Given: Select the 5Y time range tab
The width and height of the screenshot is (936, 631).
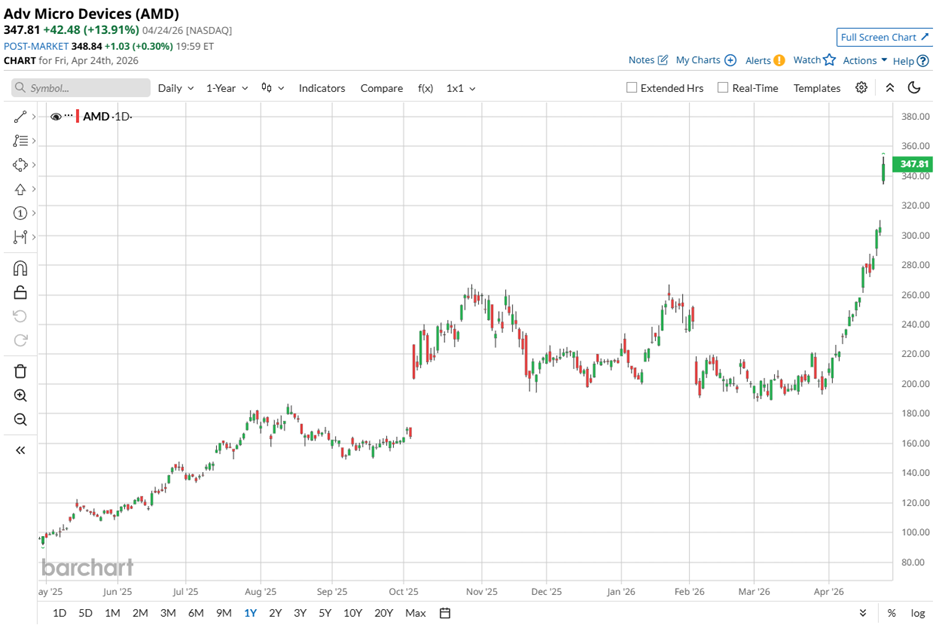Looking at the screenshot, I should (326, 613).
